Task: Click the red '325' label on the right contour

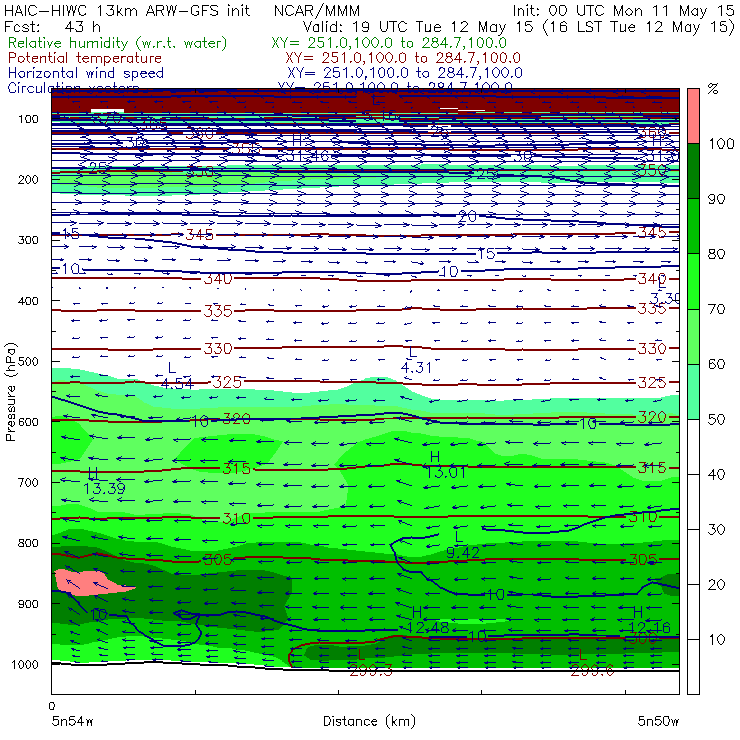Action: click(652, 382)
